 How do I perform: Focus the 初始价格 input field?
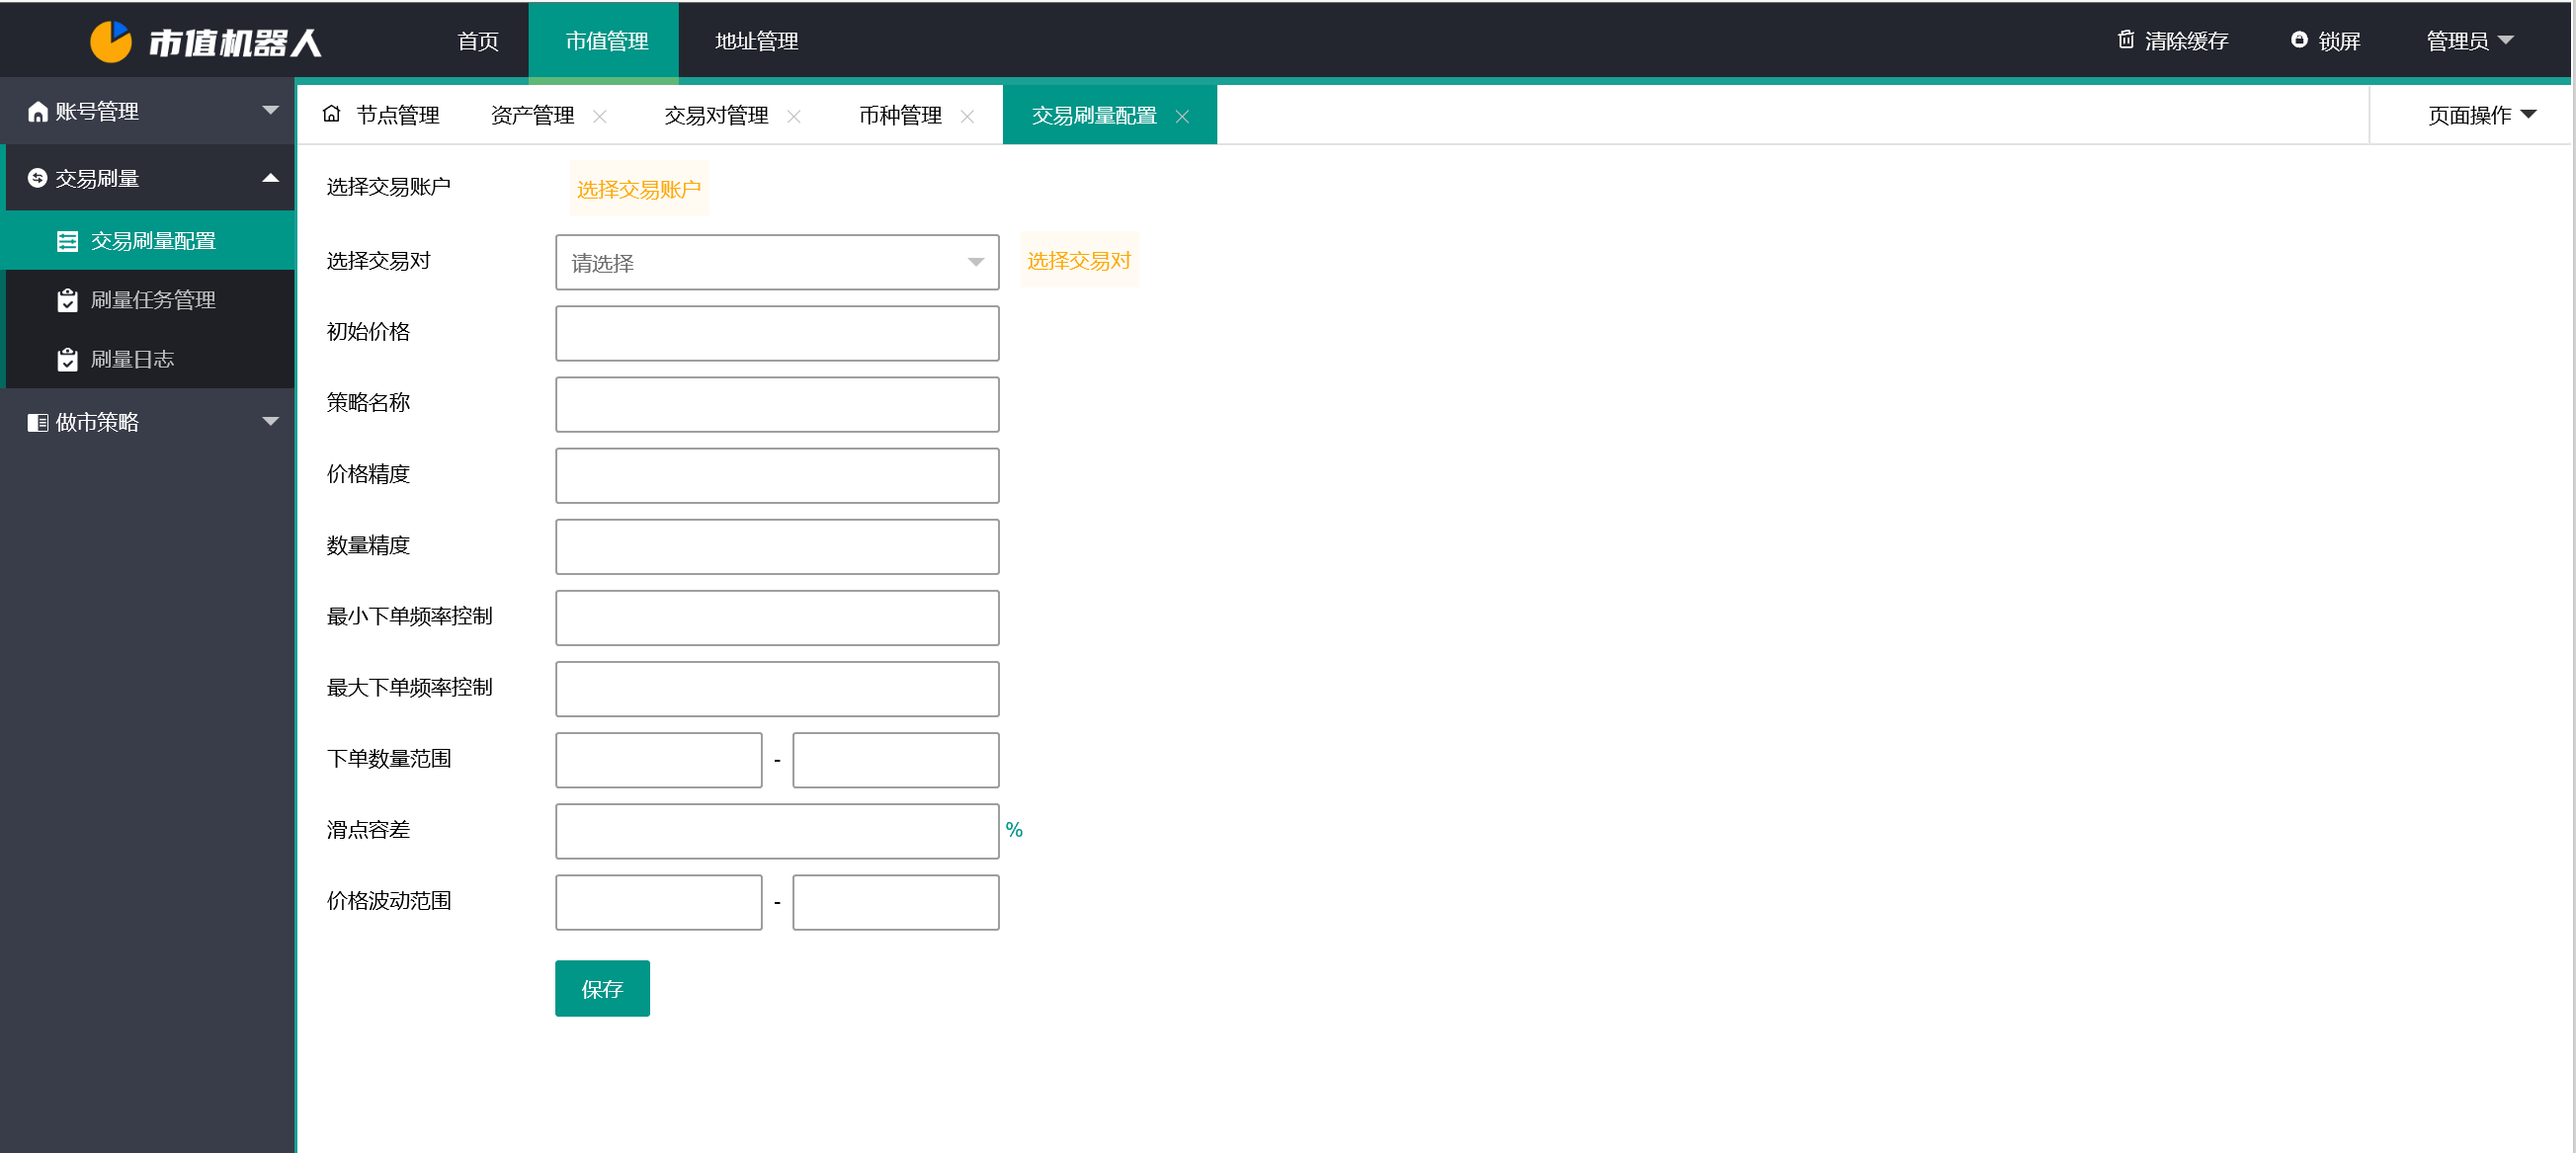tap(777, 333)
